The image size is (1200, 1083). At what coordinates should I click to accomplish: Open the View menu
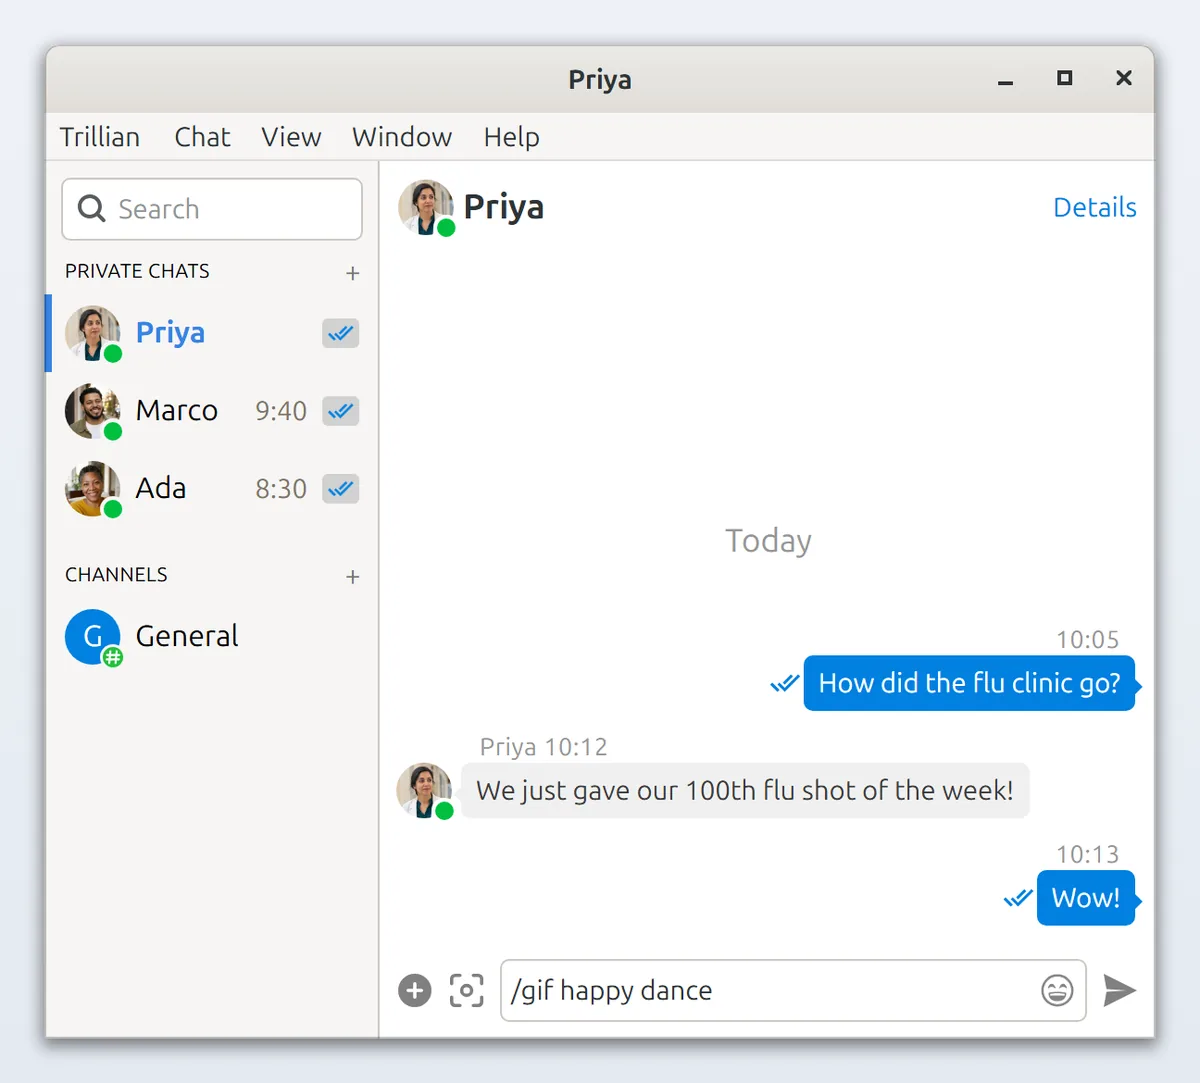[x=291, y=137]
